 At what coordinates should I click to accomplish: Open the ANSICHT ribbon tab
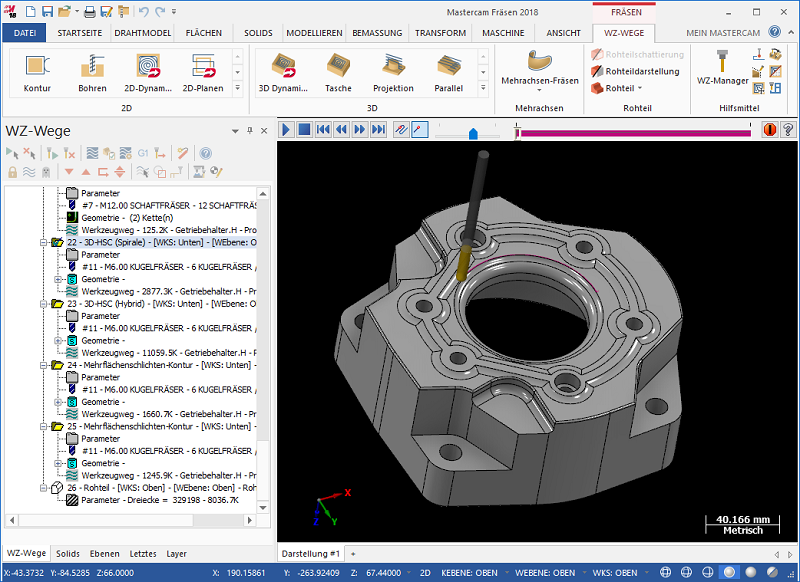(x=563, y=33)
